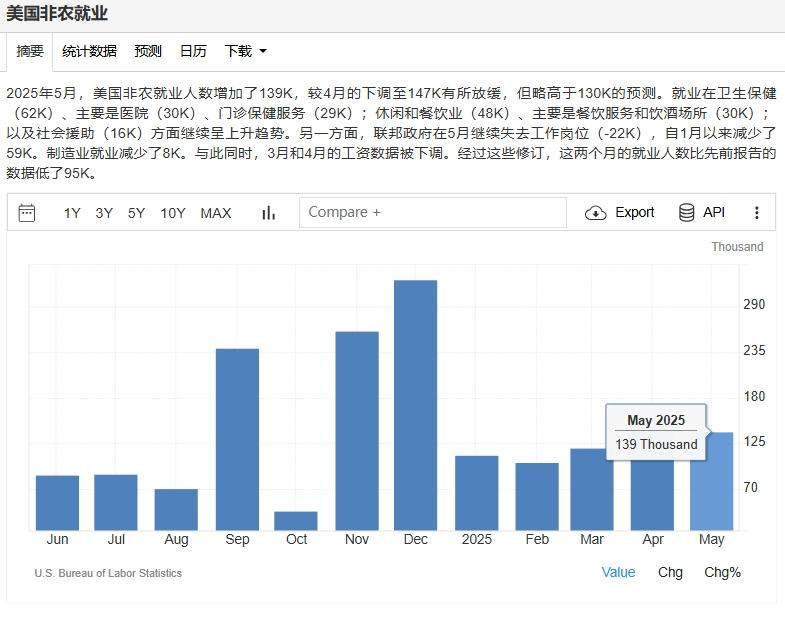Switch to the 摘要 tab
The image size is (785, 633).
pos(30,51)
